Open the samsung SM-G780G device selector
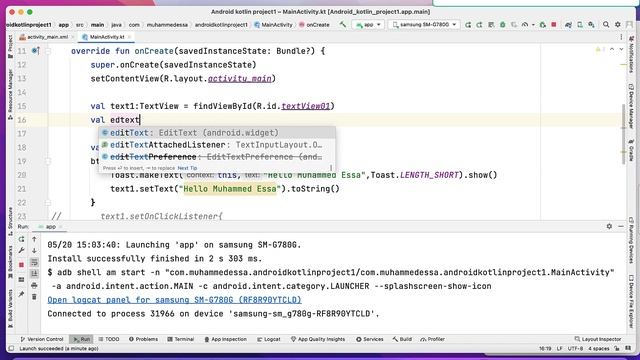This screenshot has height=360, width=640. coord(424,24)
